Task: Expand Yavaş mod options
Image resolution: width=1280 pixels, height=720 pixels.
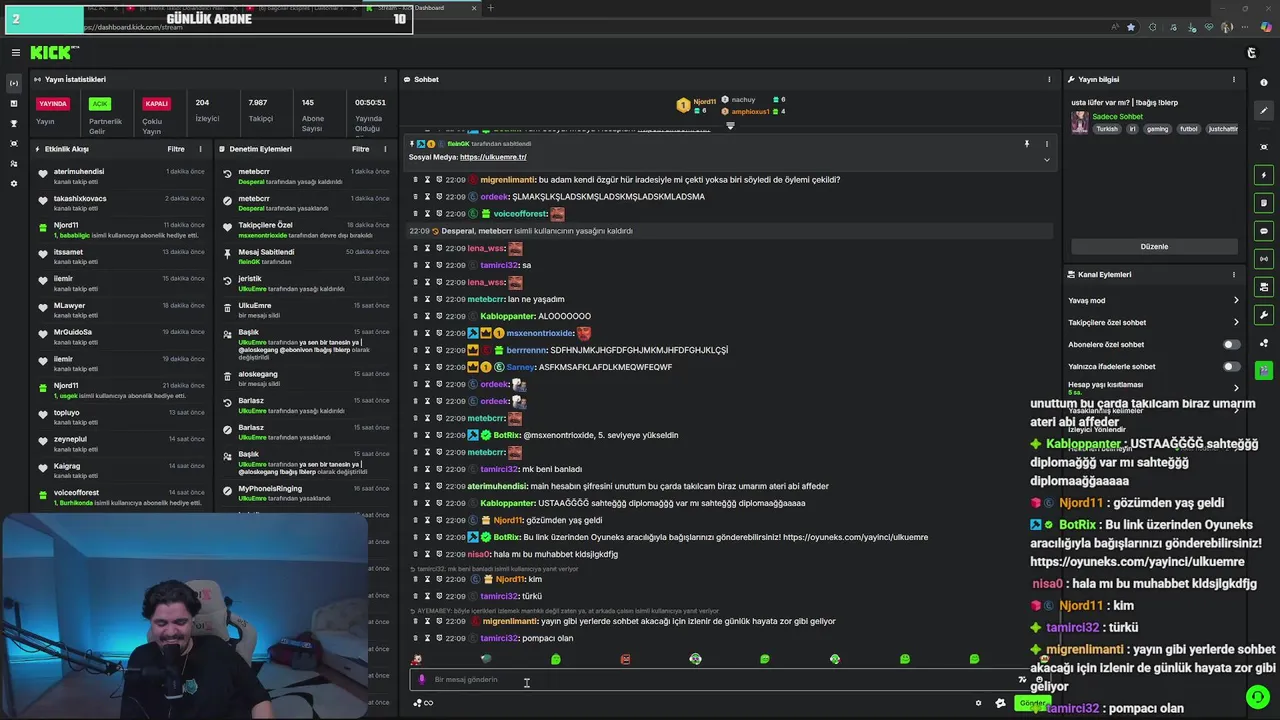Action: [1236, 300]
